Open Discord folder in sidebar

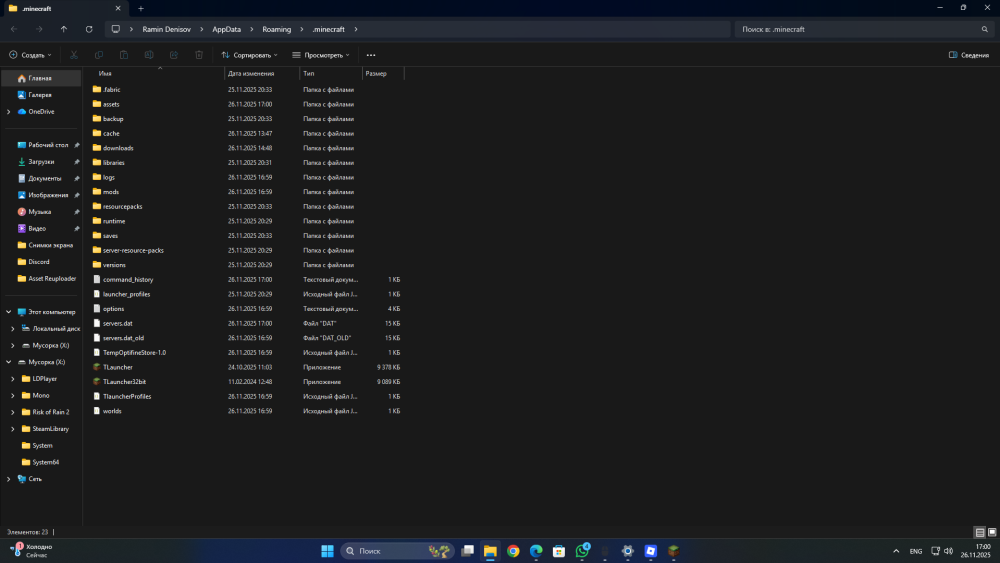(41, 262)
